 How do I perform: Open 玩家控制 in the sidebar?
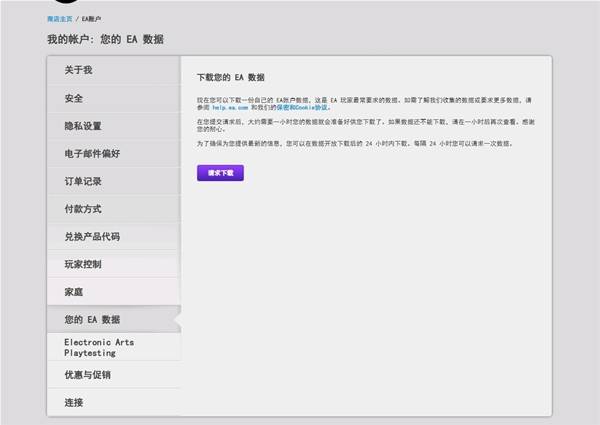click(114, 264)
